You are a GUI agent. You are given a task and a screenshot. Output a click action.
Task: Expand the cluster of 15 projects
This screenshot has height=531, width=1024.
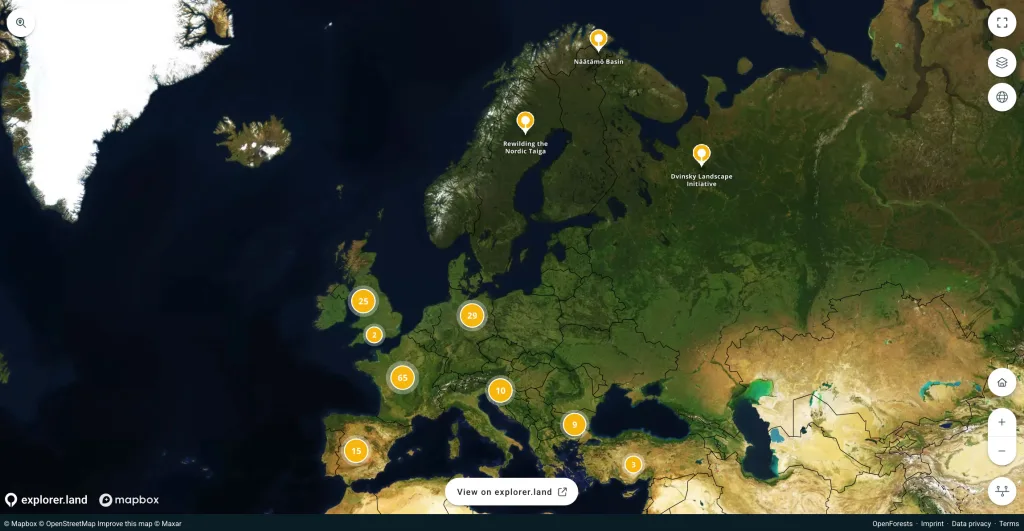point(356,451)
